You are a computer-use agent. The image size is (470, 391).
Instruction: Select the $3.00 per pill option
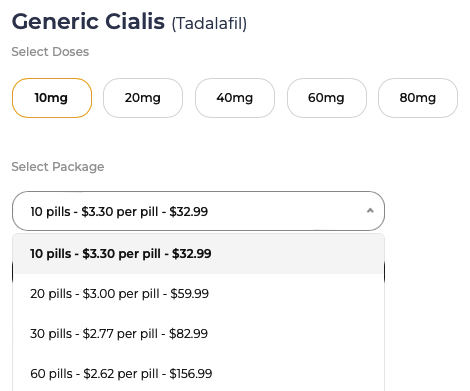[198, 294]
